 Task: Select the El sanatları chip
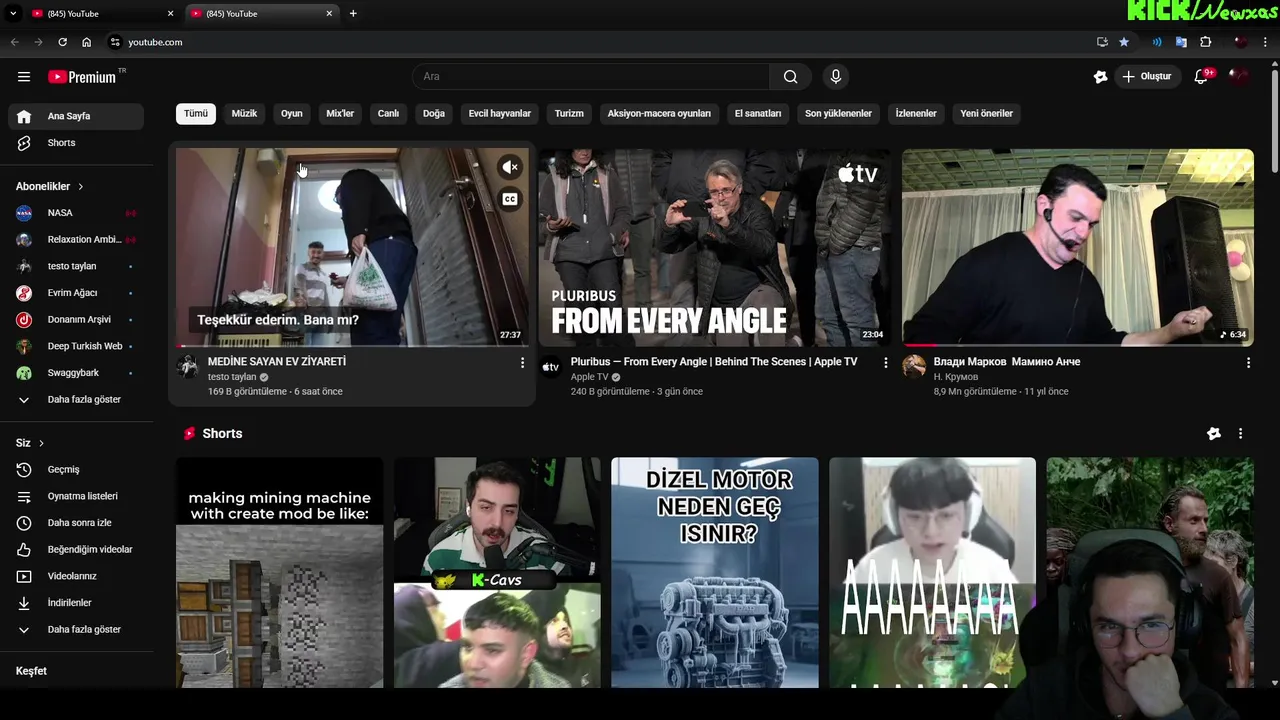click(x=758, y=114)
